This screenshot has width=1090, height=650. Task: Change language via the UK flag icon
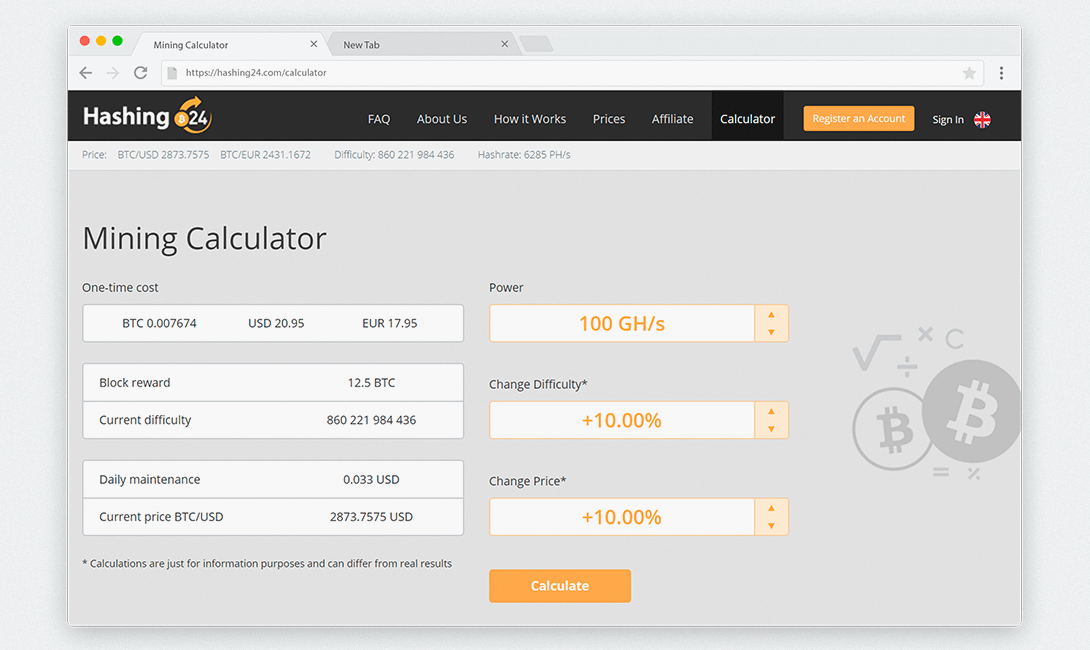click(x=982, y=120)
